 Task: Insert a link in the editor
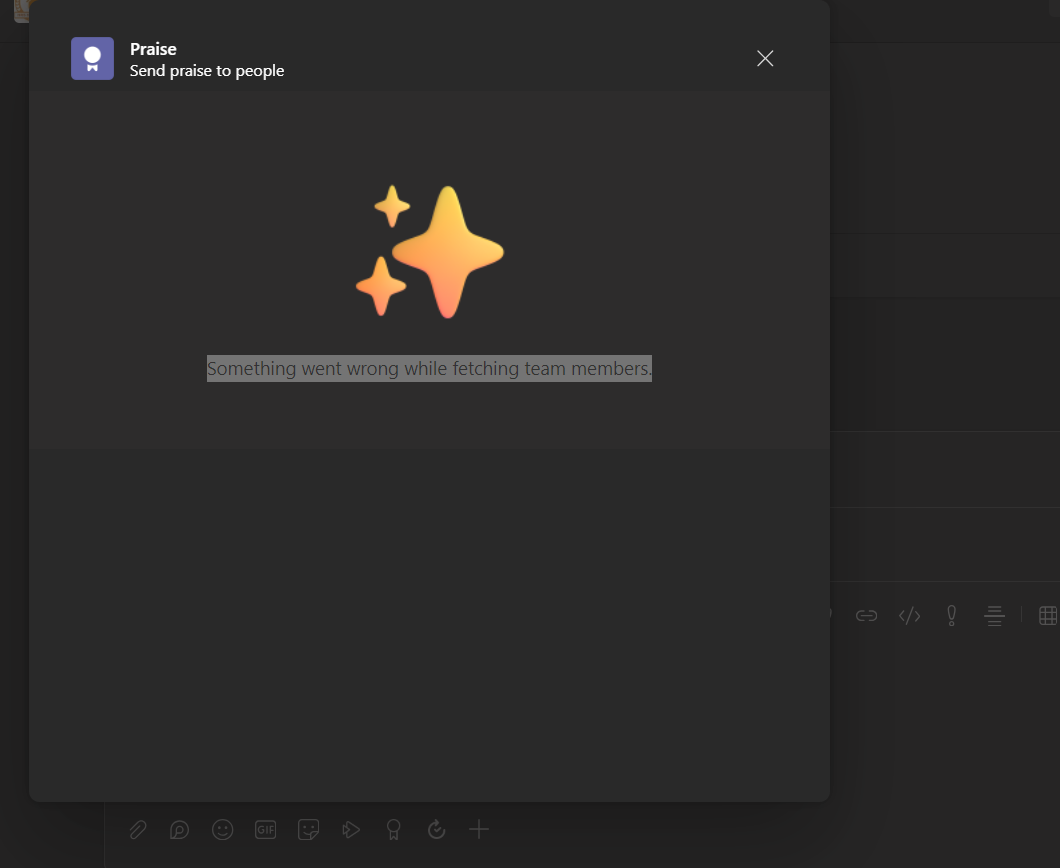866,615
